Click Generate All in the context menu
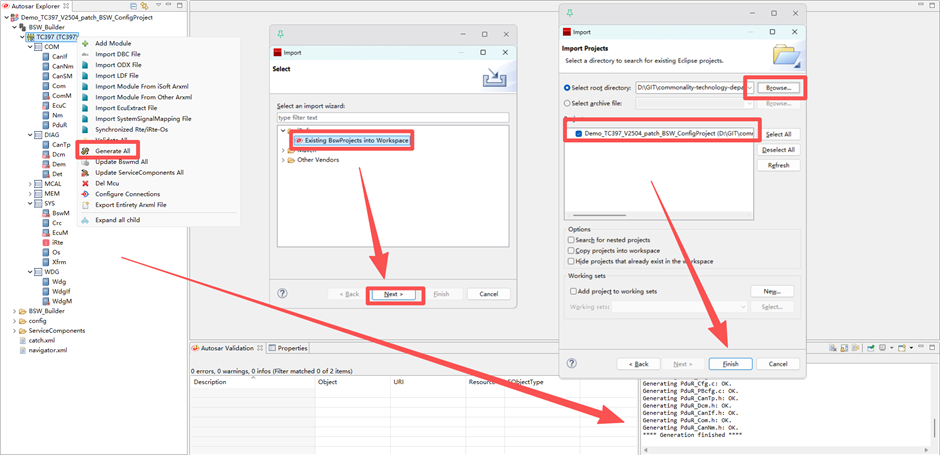This screenshot has height=455, width=940. point(112,151)
